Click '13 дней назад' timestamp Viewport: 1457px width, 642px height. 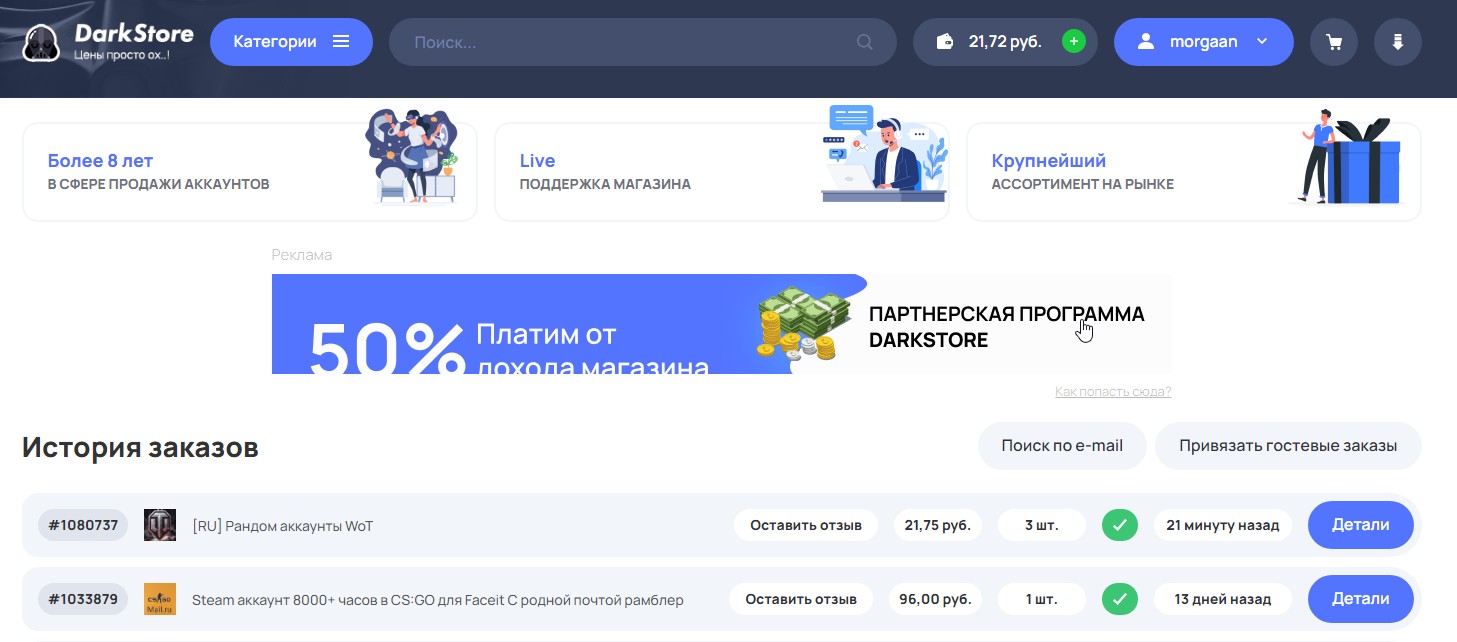pos(1223,599)
